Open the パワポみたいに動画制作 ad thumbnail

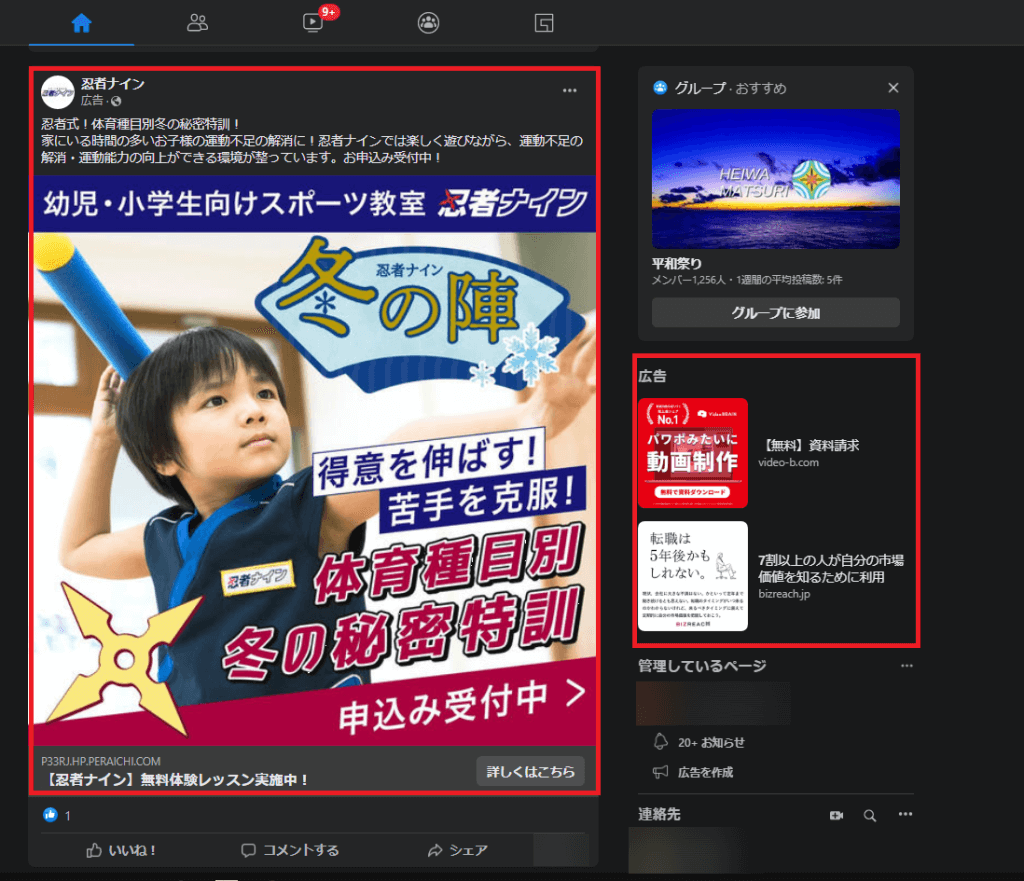tap(693, 453)
